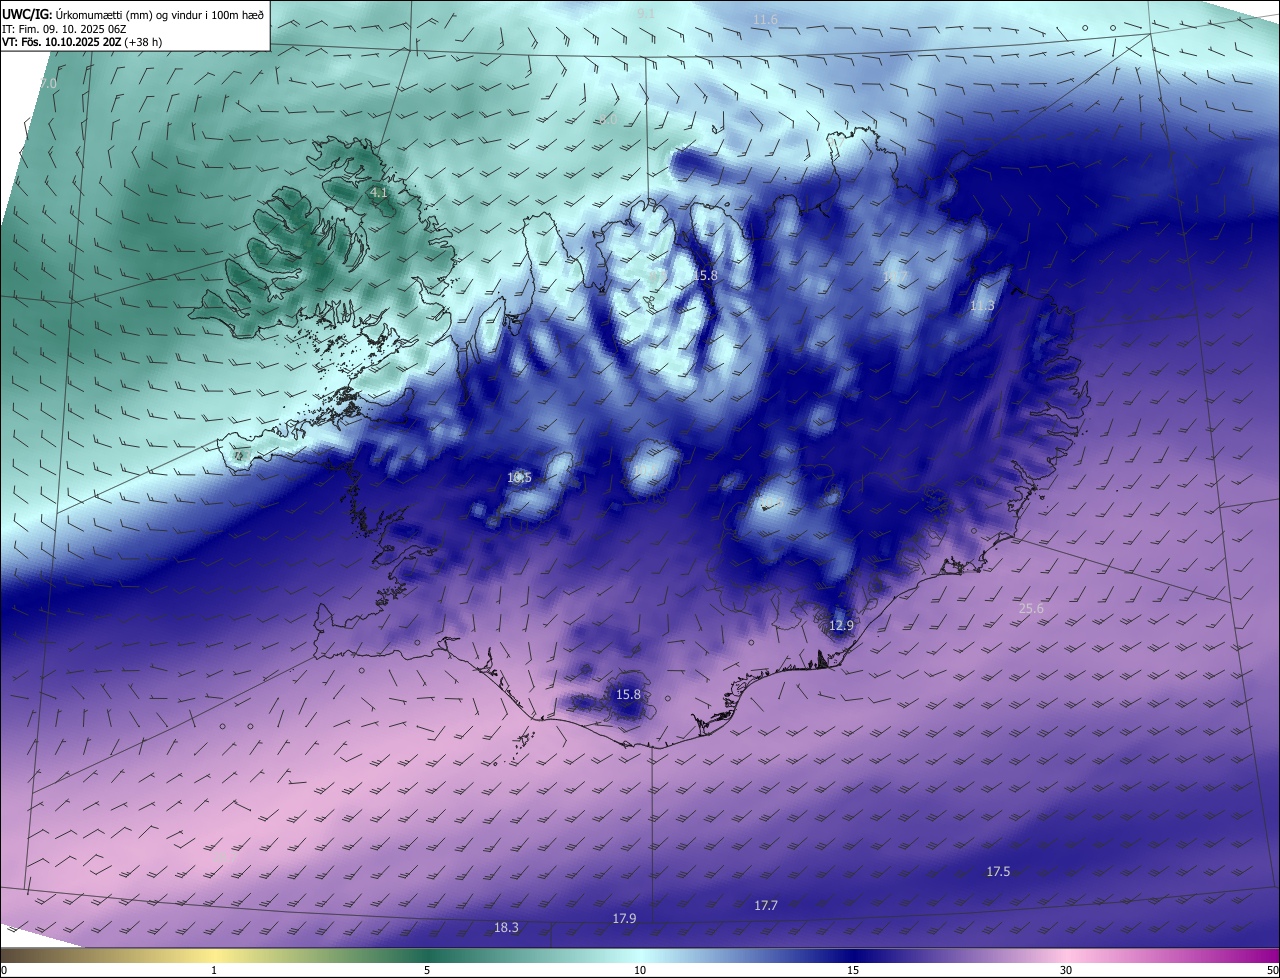Click the precipitation colour scale bar
The height and width of the screenshot is (978, 1280).
pyautogui.click(x=640, y=956)
